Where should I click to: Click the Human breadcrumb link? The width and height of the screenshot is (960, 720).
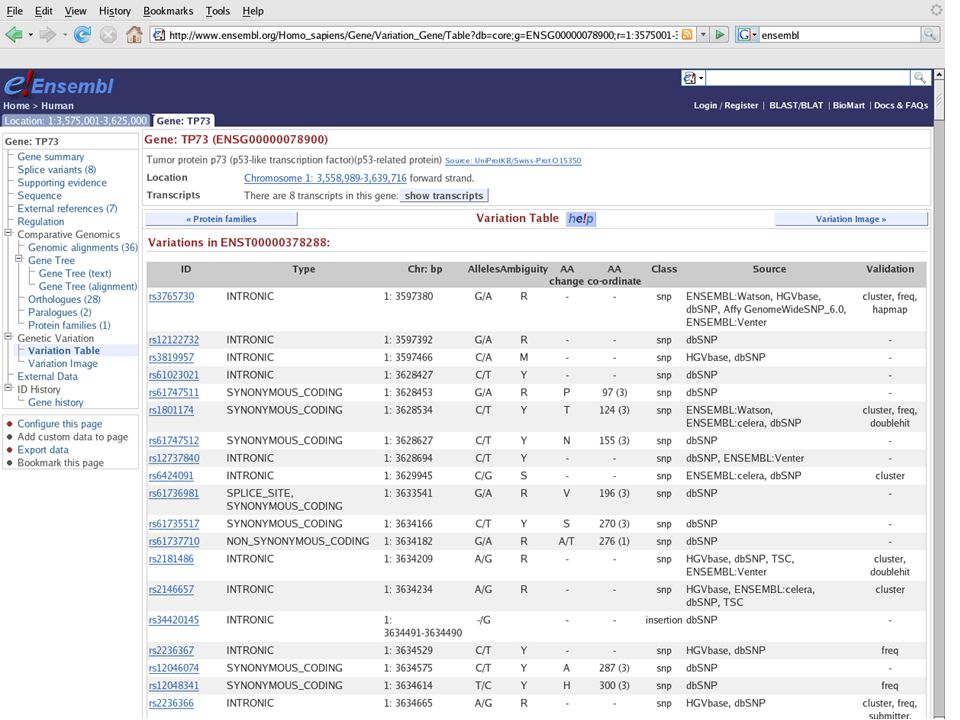58,105
